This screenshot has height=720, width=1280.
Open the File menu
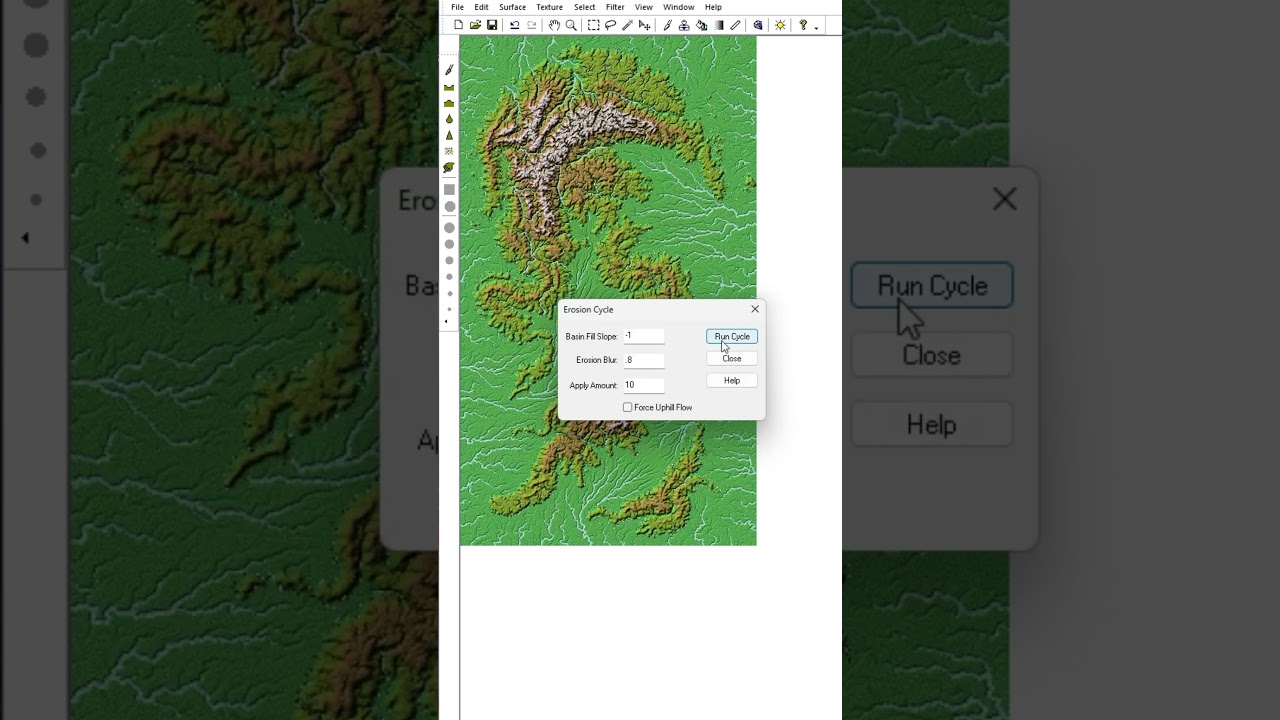click(x=457, y=7)
